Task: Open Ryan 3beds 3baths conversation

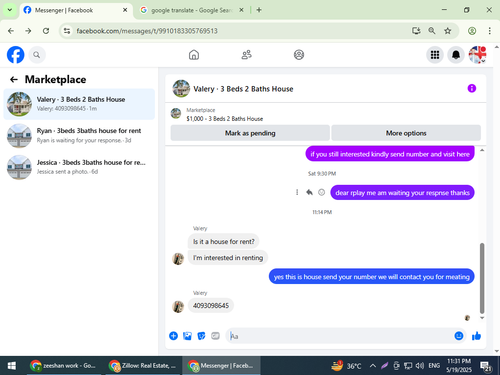Action: [x=79, y=135]
